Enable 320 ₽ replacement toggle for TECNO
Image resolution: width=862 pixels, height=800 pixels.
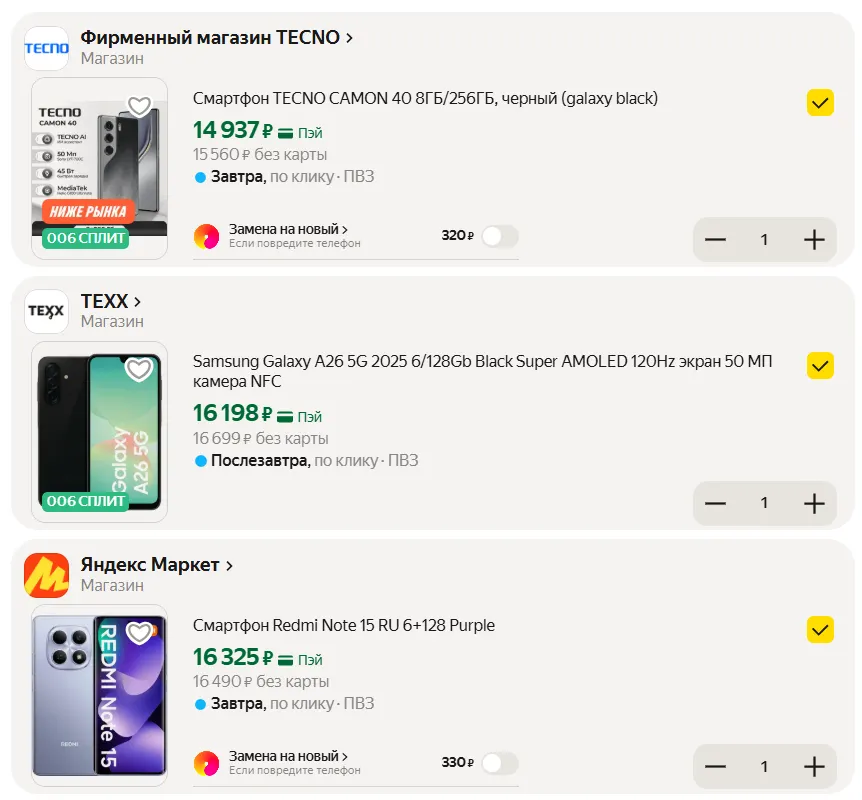click(500, 236)
